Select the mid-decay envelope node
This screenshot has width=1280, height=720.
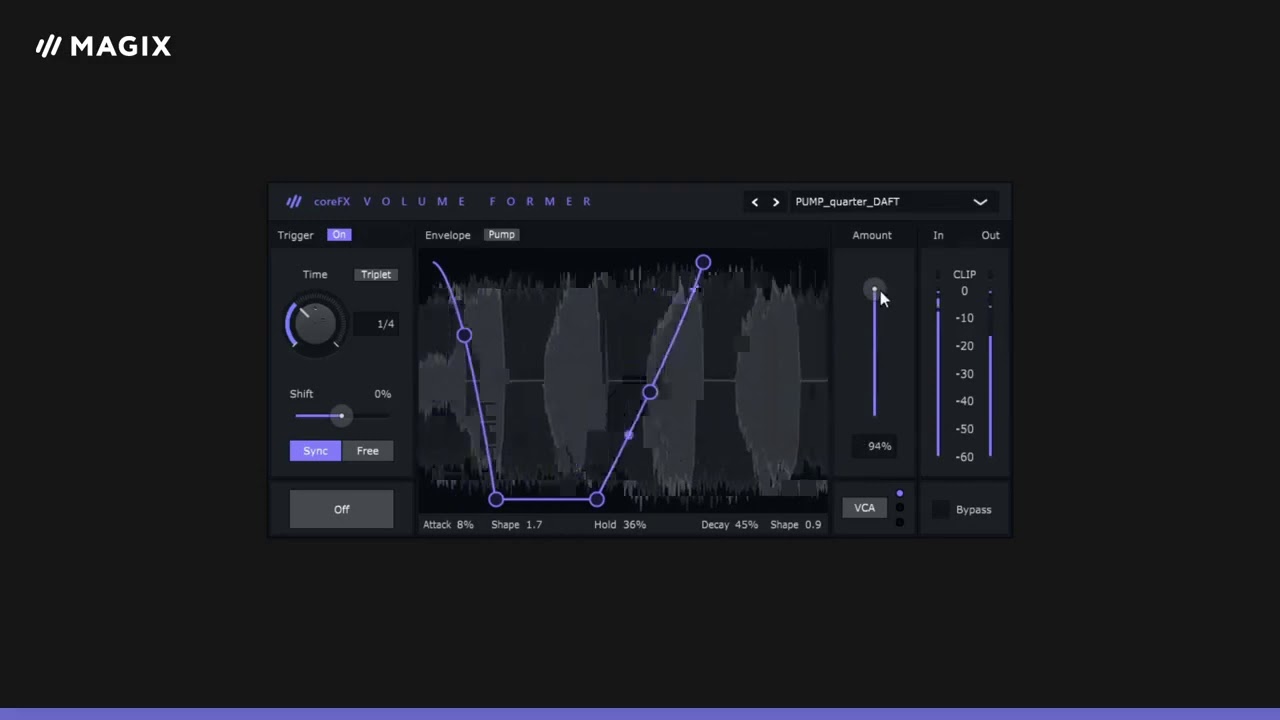pyautogui.click(x=650, y=392)
